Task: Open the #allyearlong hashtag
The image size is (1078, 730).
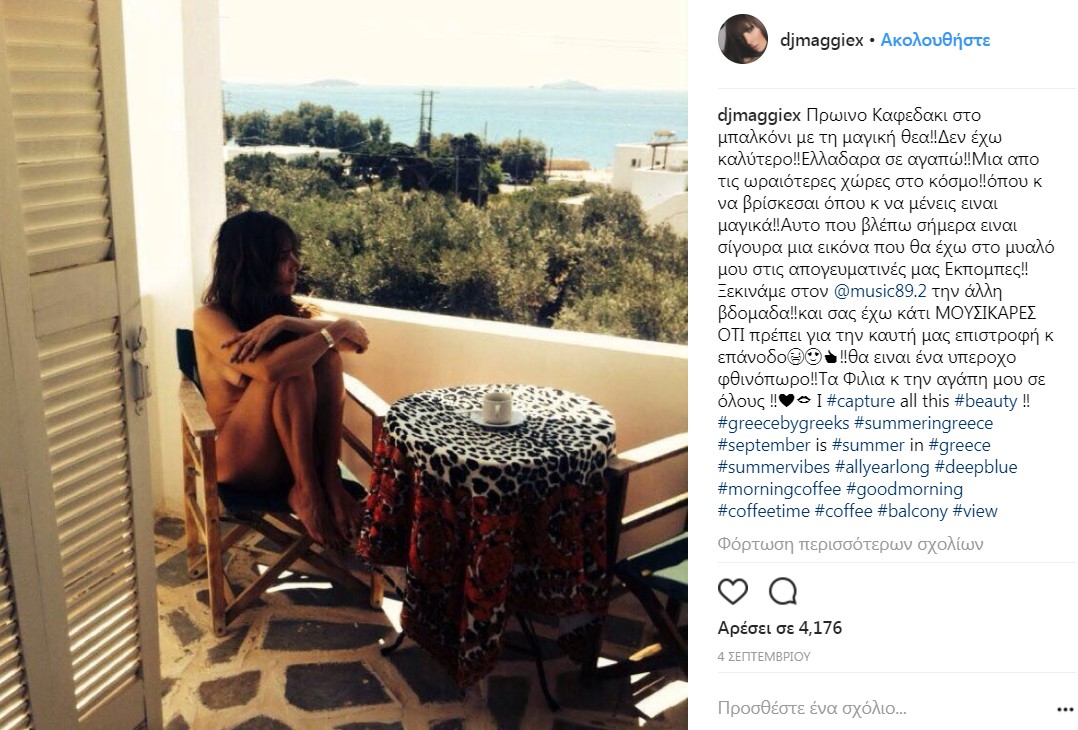Action: [x=882, y=467]
